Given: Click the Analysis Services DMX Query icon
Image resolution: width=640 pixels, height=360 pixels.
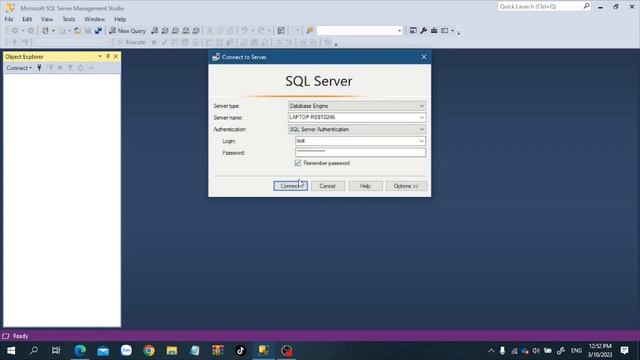Looking at the screenshot, I should point(175,31).
